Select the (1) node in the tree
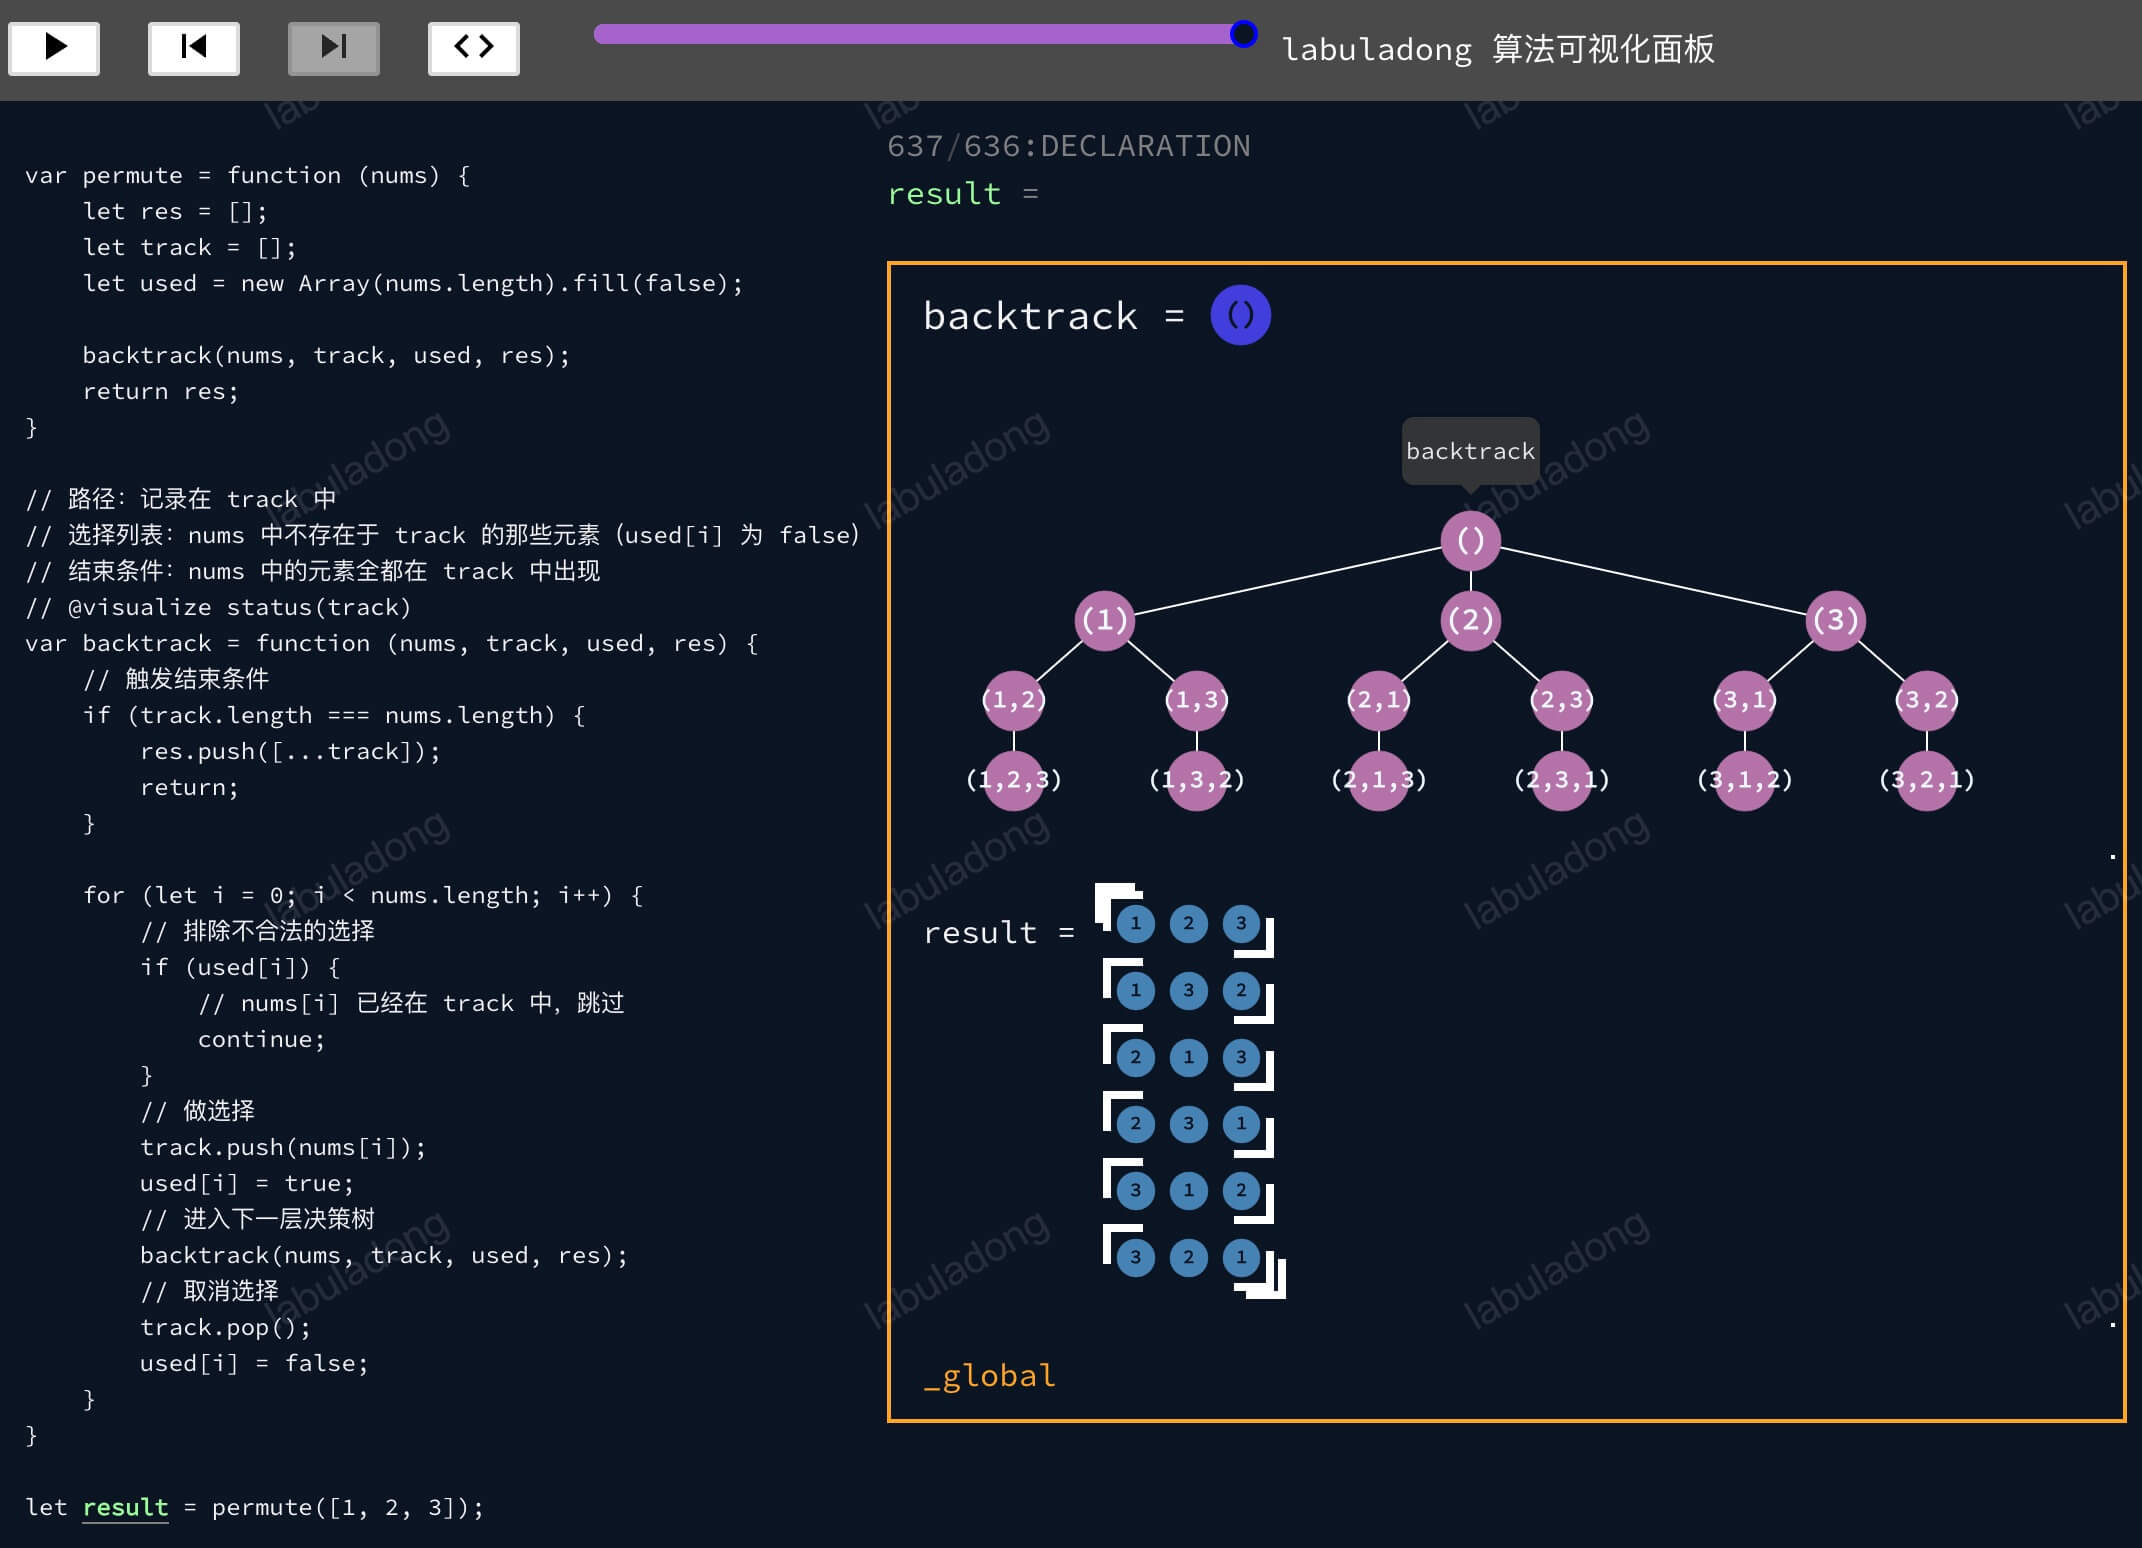The height and width of the screenshot is (1548, 2142). click(1105, 620)
